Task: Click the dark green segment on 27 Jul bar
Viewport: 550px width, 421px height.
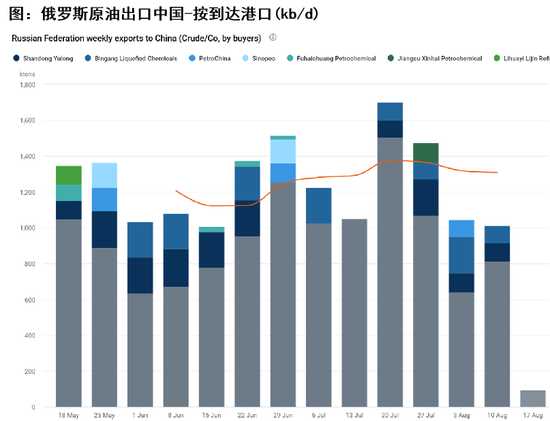Action: 426,153
